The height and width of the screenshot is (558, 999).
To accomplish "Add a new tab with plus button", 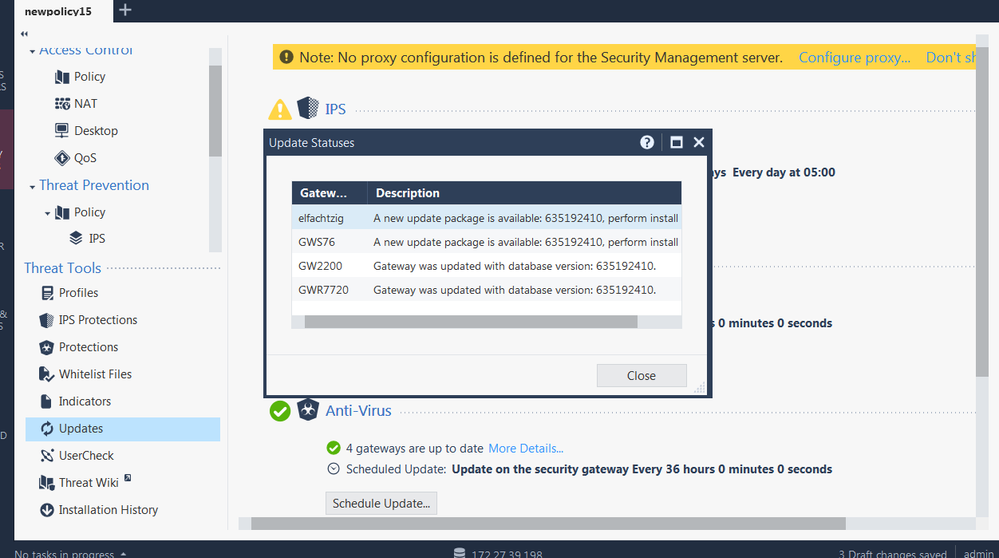I will (x=126, y=10).
